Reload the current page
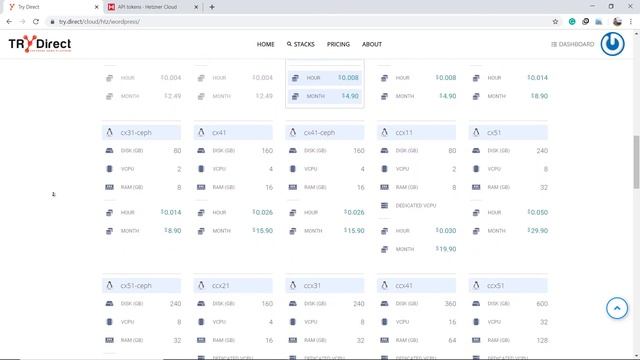 (x=36, y=22)
